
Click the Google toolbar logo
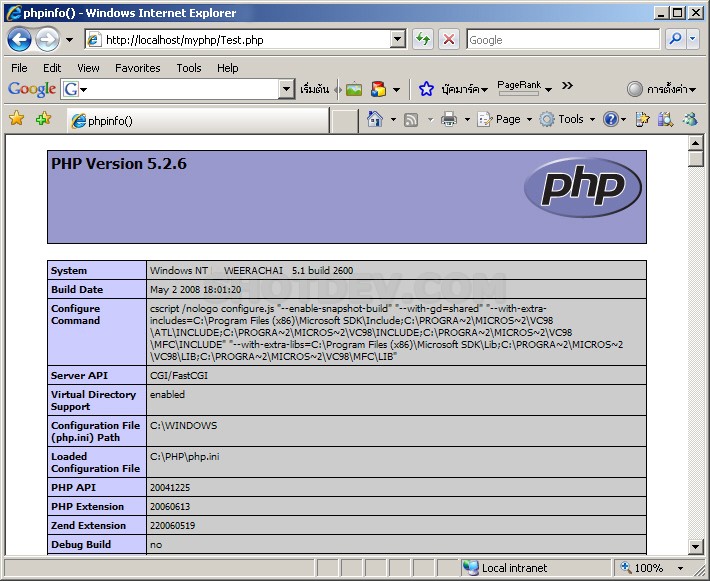(x=32, y=89)
